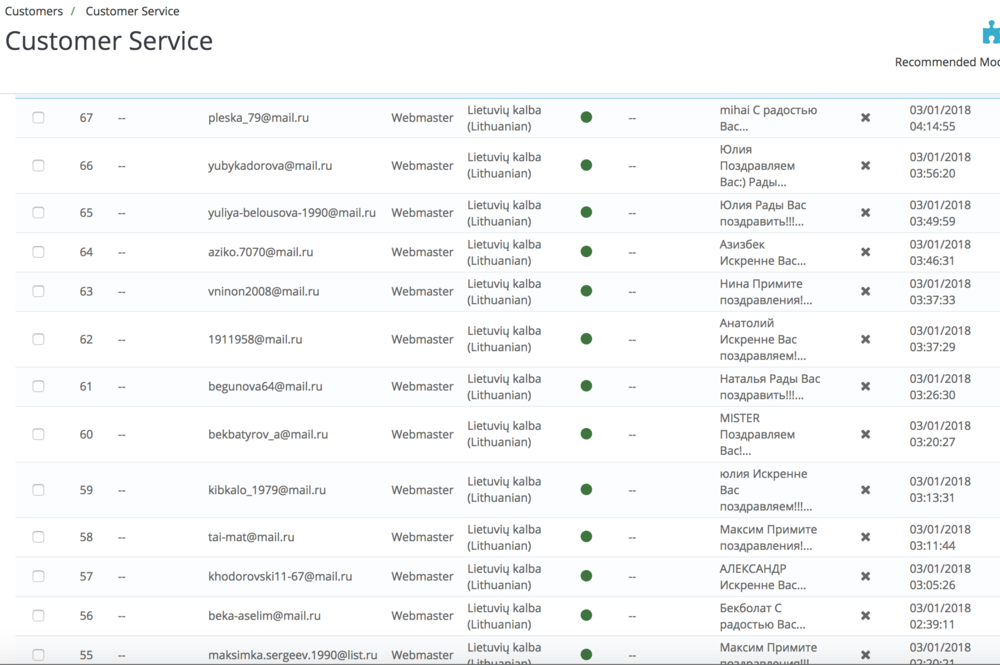Click delete on vninon2008@mail.ru row

pos(864,291)
